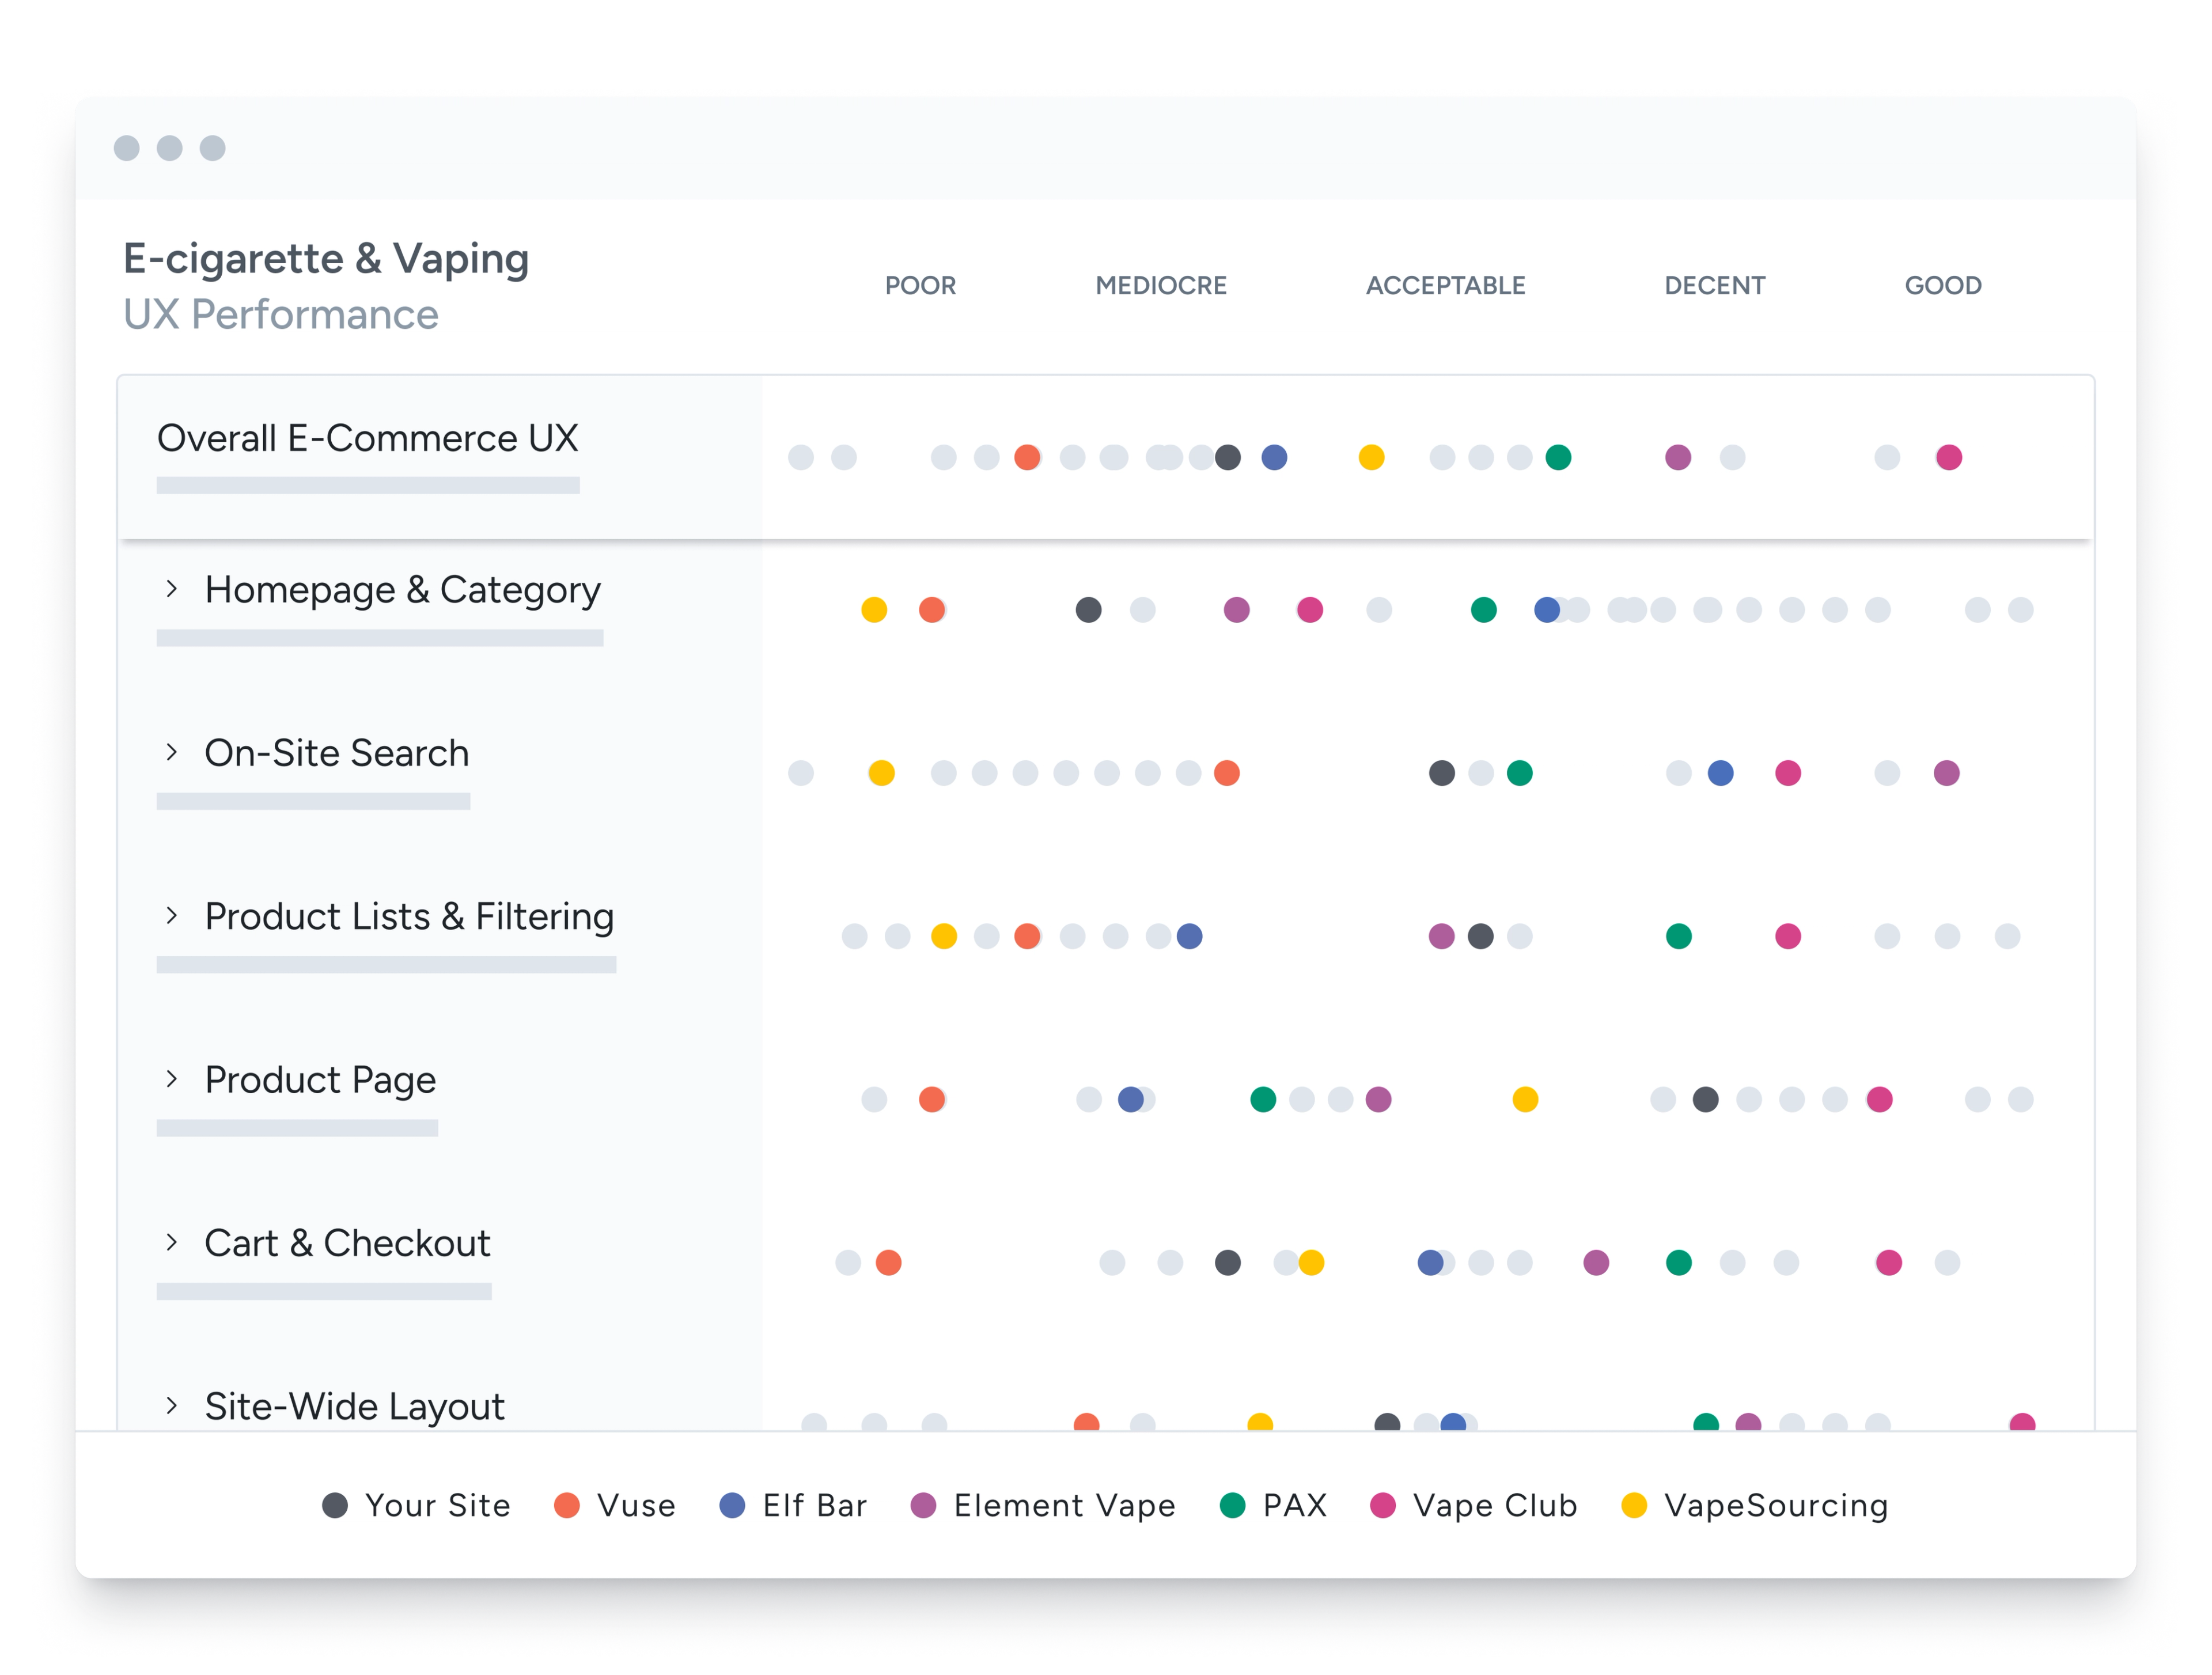
Task: Click the DECENT column header
Action: (x=1715, y=286)
